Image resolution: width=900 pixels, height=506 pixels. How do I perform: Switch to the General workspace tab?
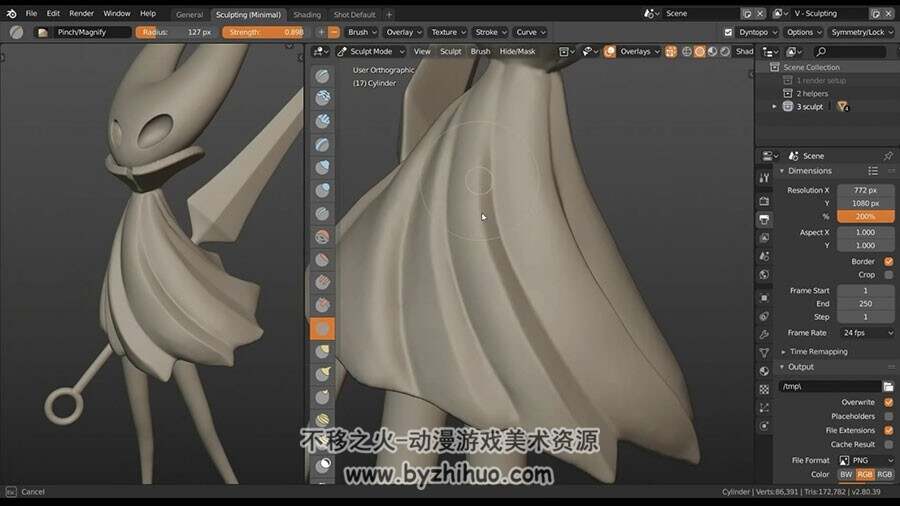(x=189, y=14)
